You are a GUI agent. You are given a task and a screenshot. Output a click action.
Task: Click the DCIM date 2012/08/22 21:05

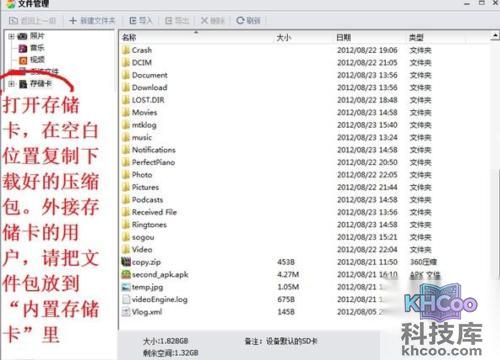367,62
